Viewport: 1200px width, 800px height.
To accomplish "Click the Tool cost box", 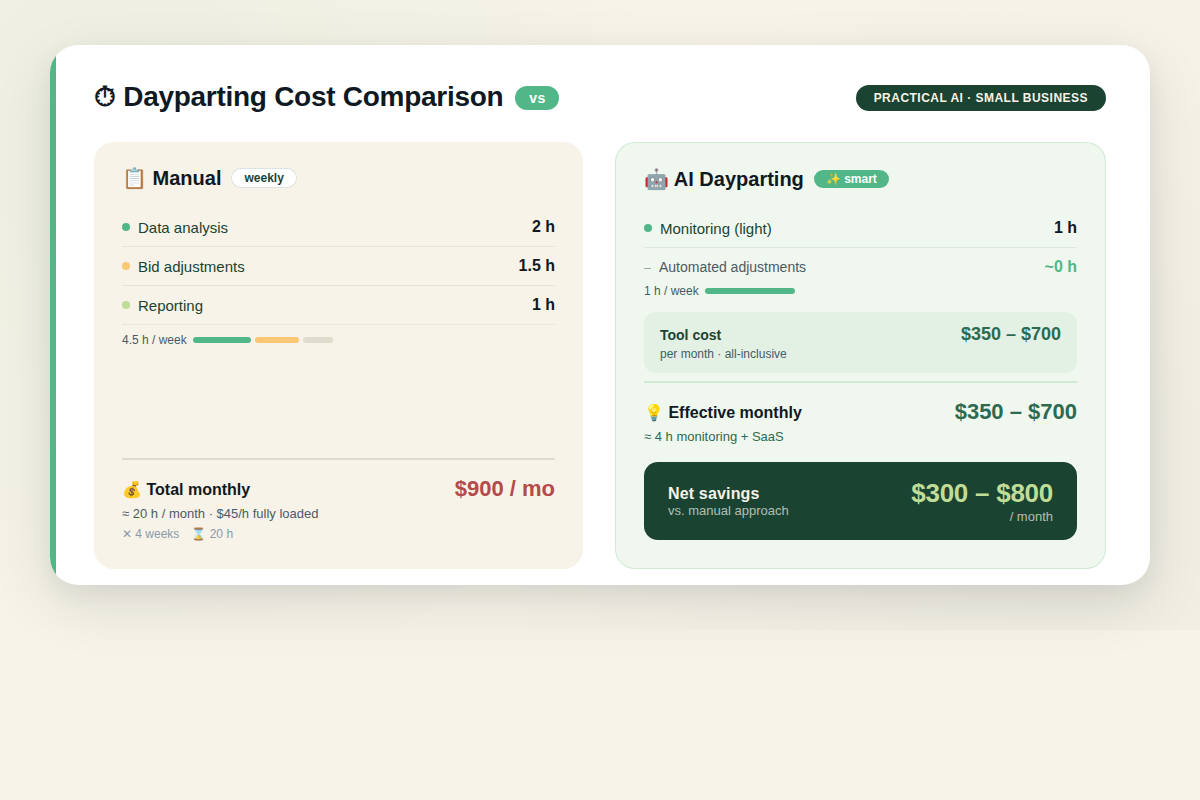I will [x=860, y=342].
